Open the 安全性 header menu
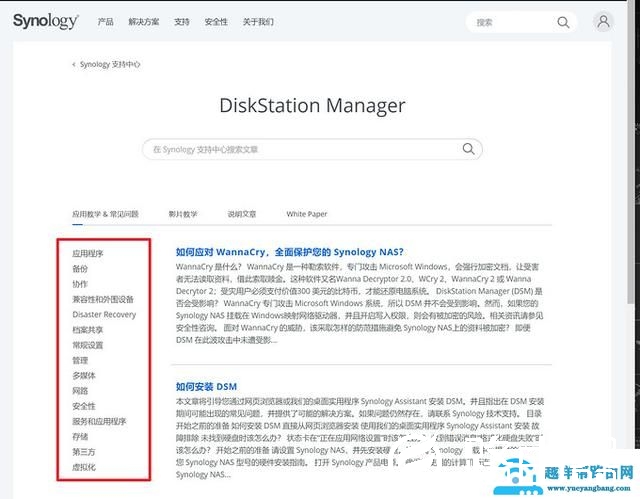This screenshot has height=499, width=640. (216, 22)
